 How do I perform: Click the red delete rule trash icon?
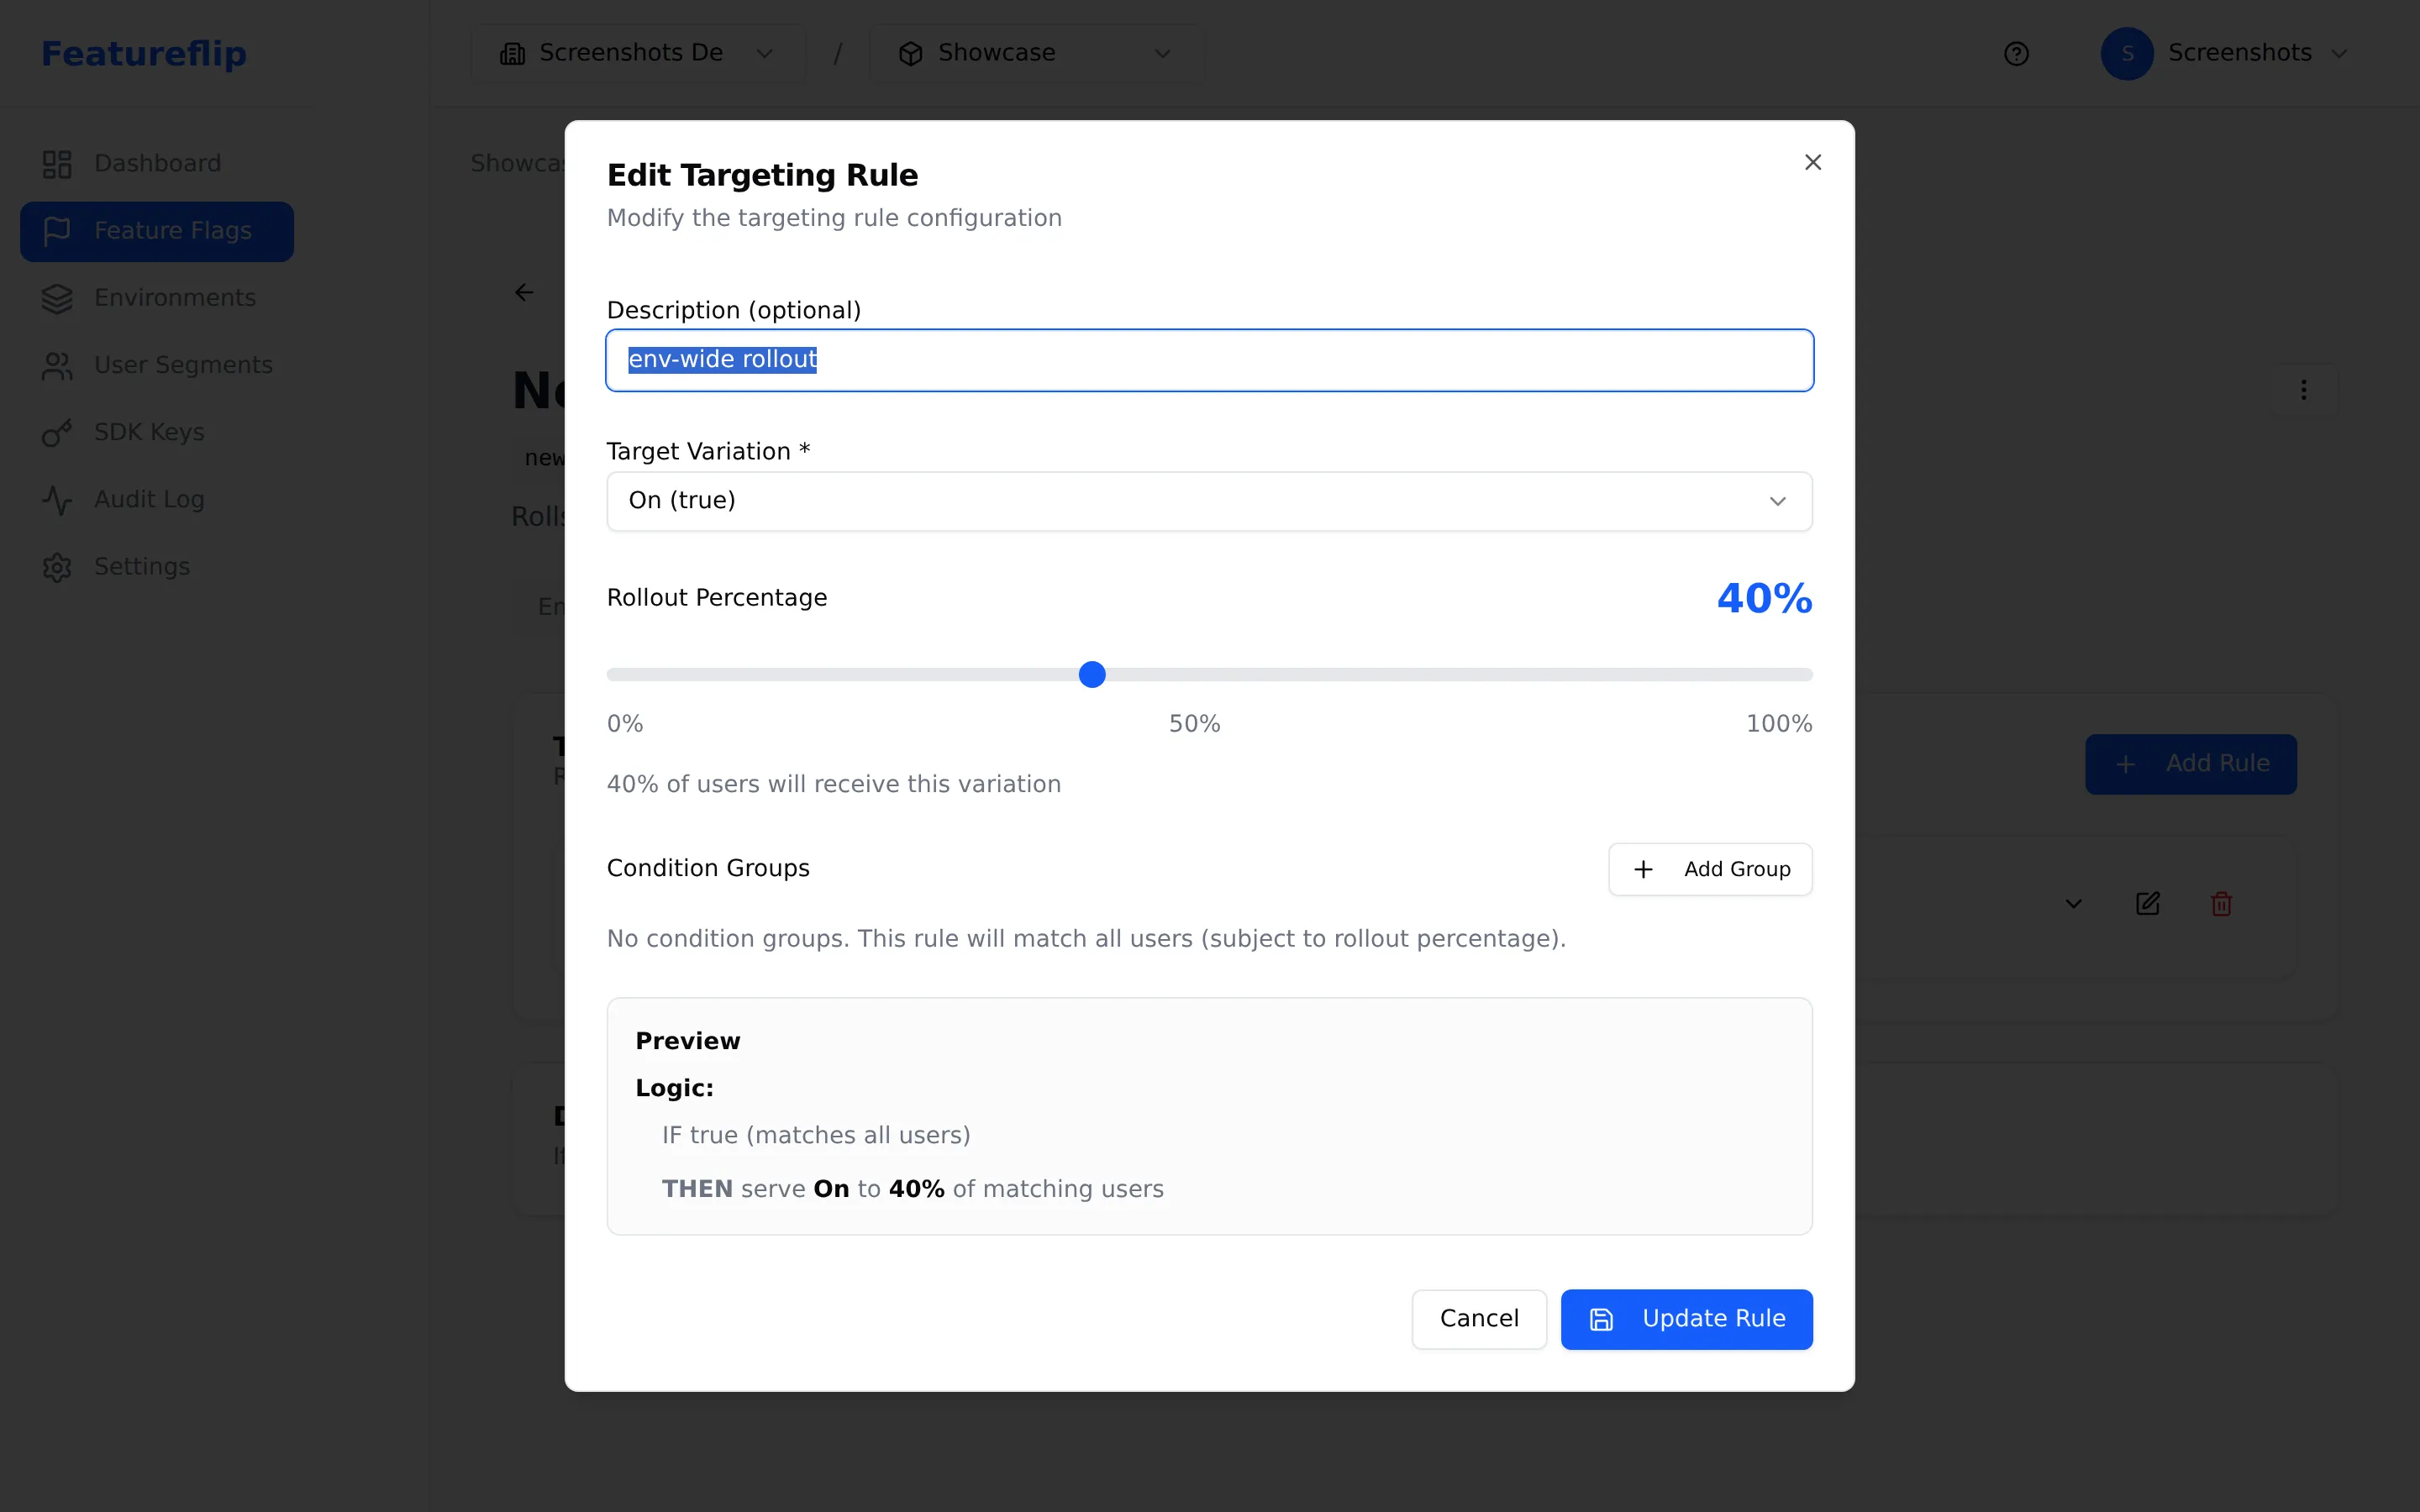click(2221, 904)
